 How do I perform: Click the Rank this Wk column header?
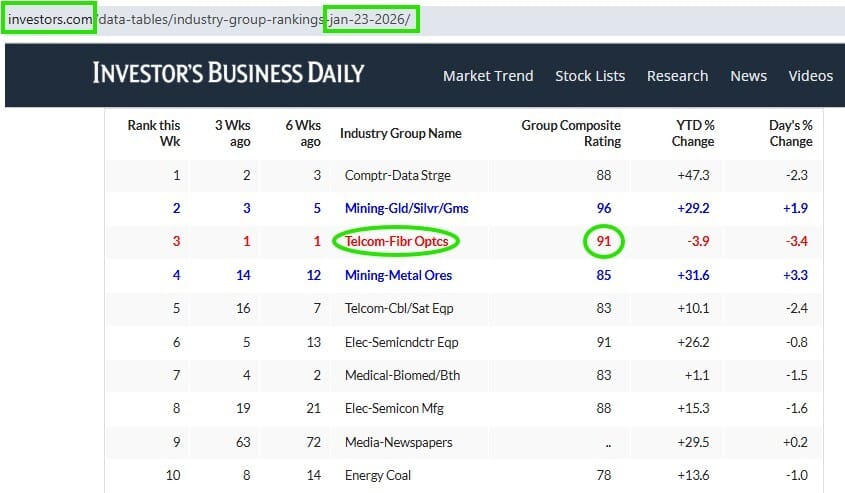pos(154,133)
